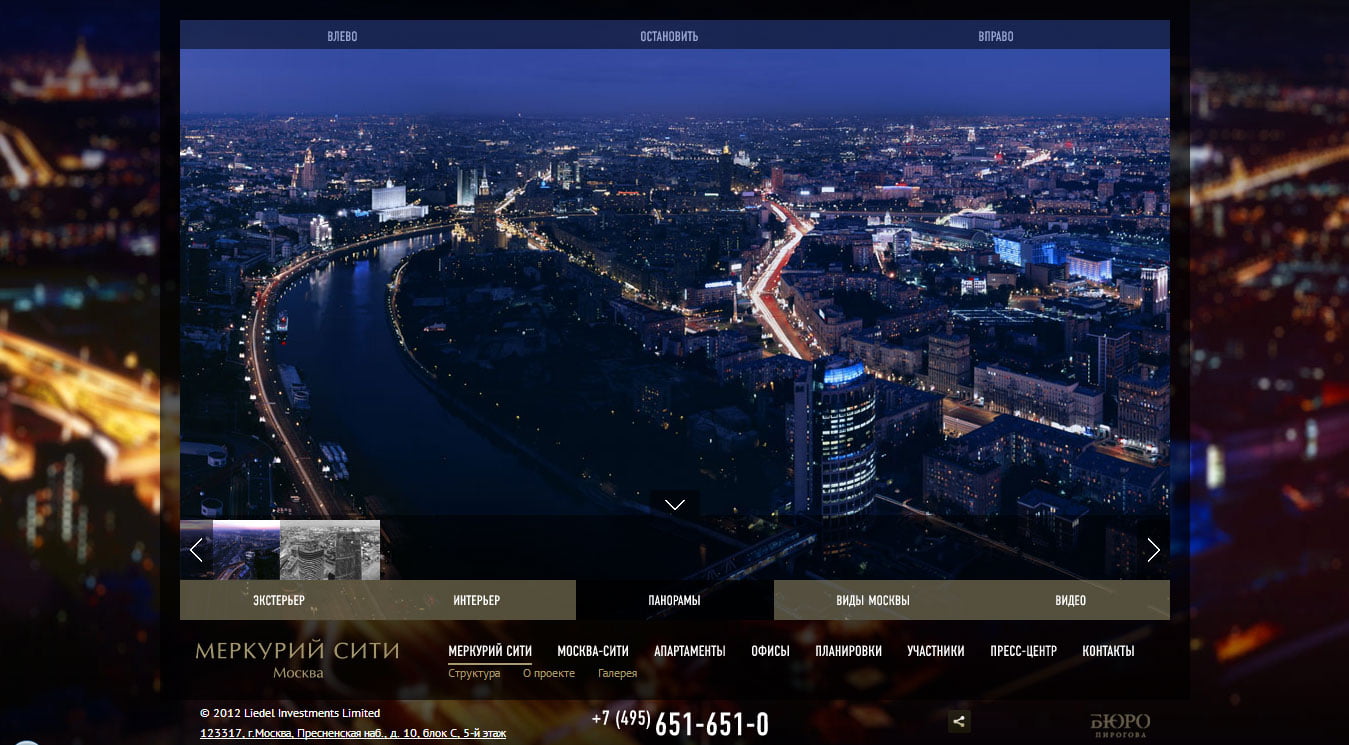Open the АПАРТАМЕНТЫ menu item
1349x745 pixels.
click(689, 651)
